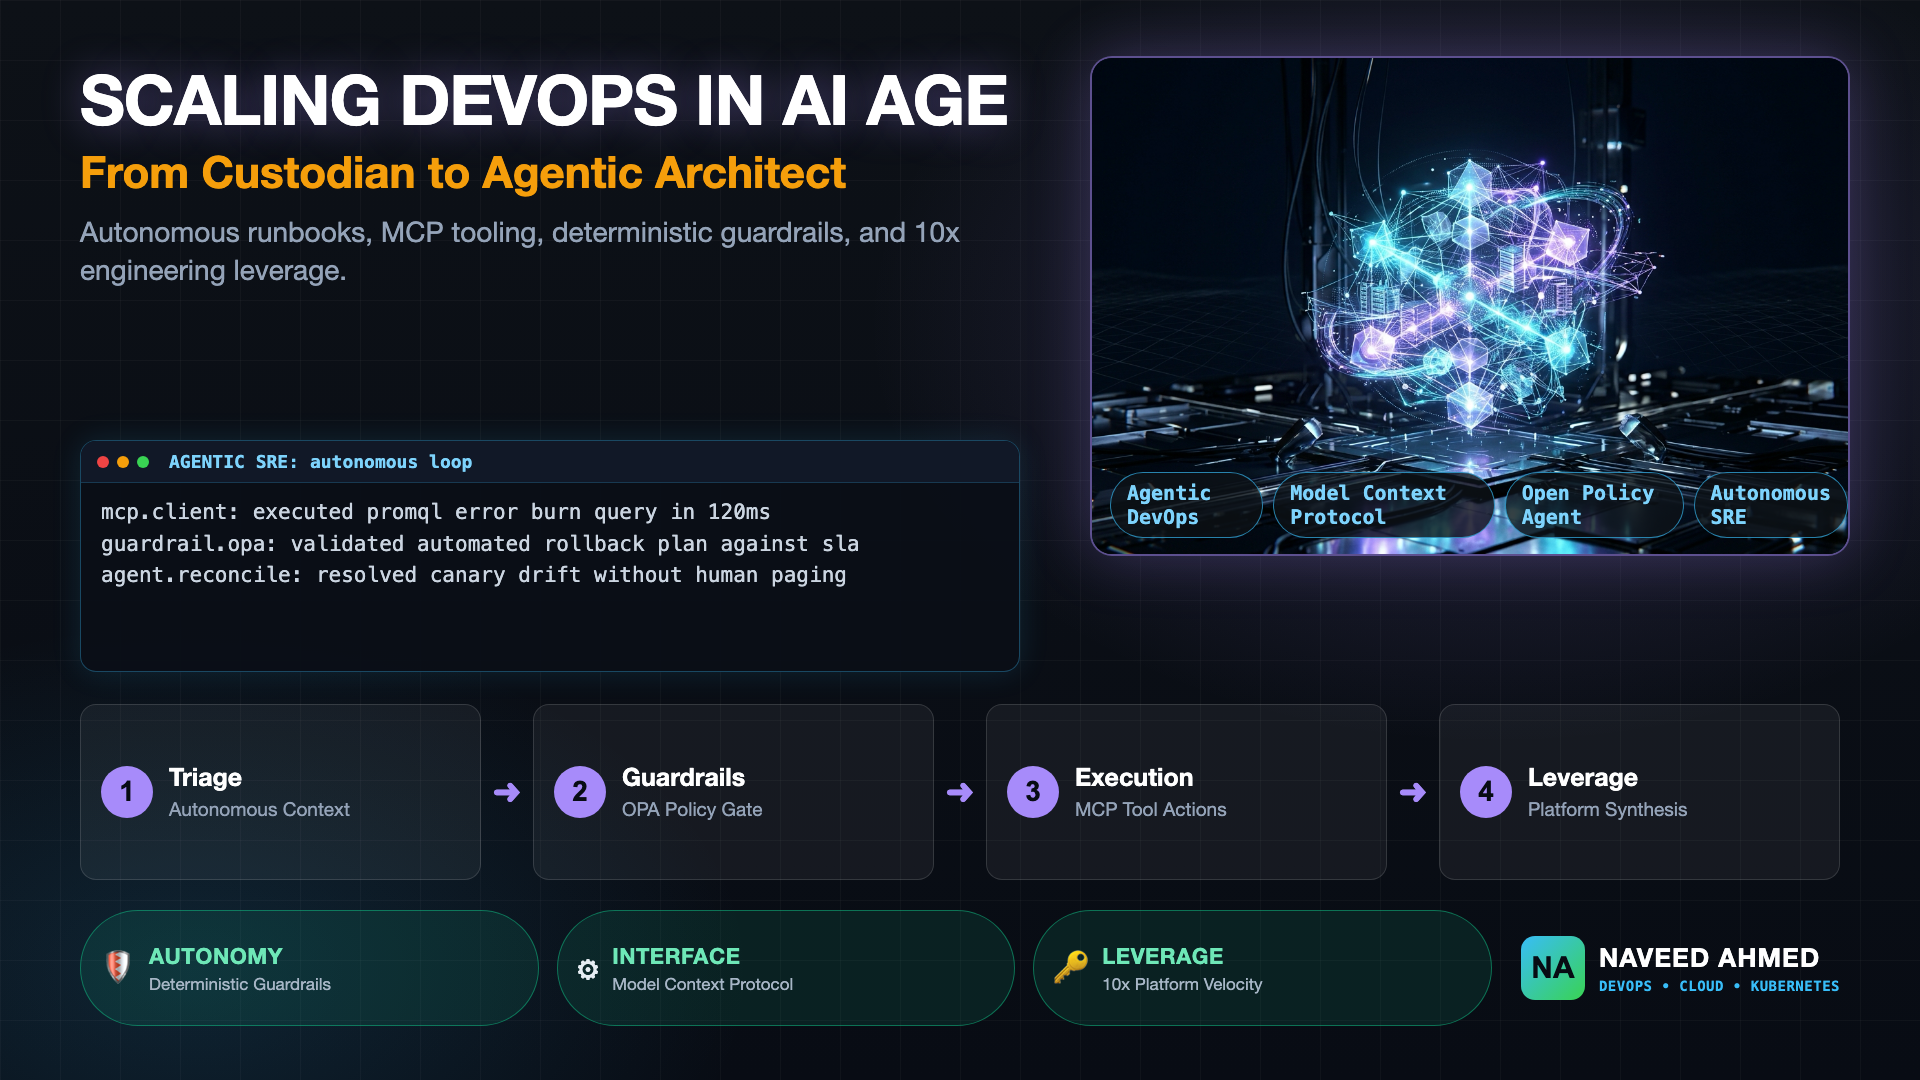This screenshot has height=1080, width=1920.
Task: Click the arrow between Triage and Guardrails
Action: point(507,793)
